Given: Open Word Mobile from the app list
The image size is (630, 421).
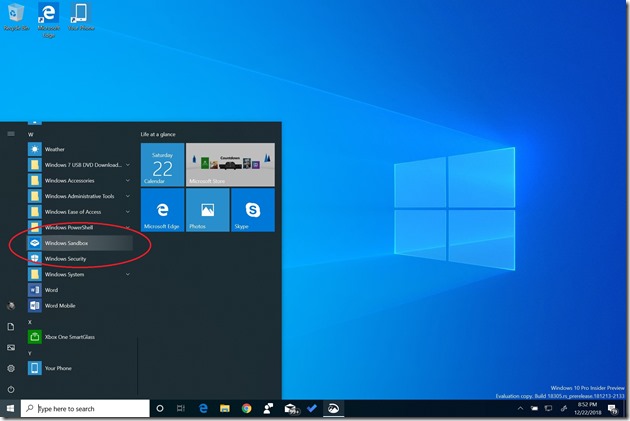Looking at the screenshot, I should click(x=59, y=305).
